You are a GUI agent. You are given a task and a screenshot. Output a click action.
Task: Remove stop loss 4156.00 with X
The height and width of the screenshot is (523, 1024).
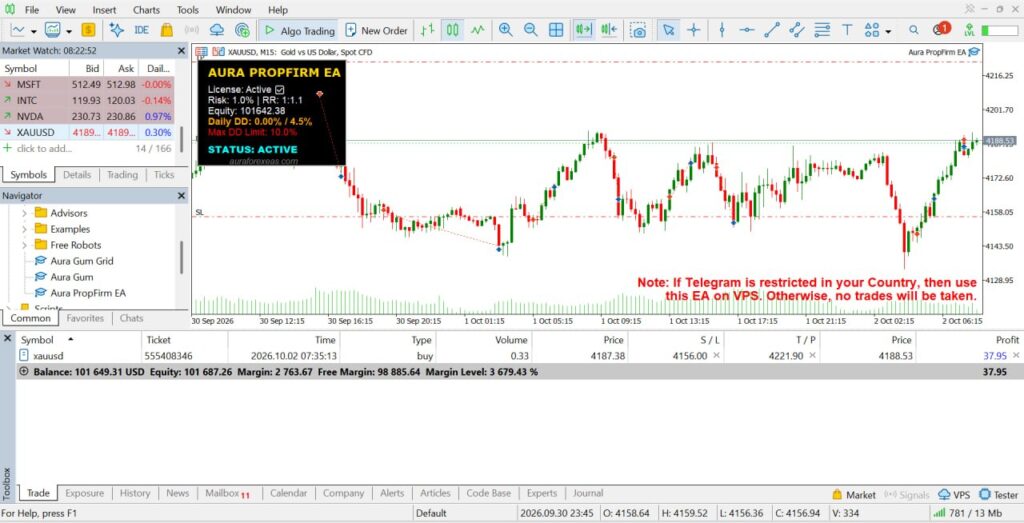pos(716,356)
